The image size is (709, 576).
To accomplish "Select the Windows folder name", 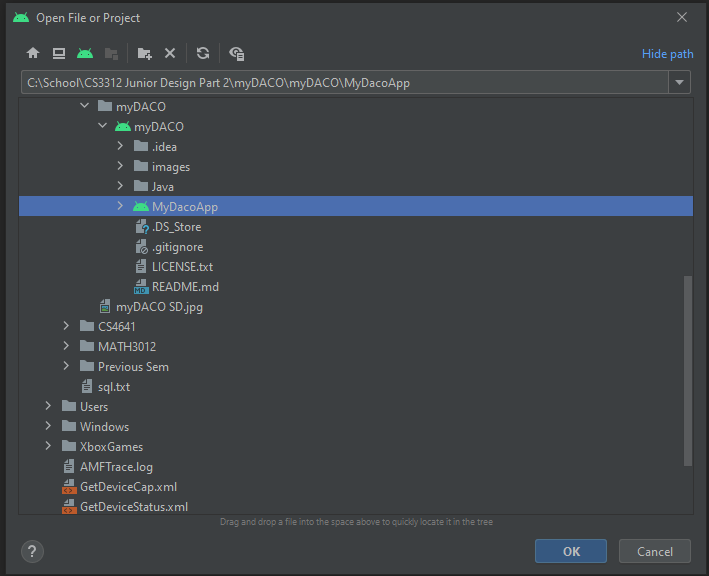I will click(104, 427).
